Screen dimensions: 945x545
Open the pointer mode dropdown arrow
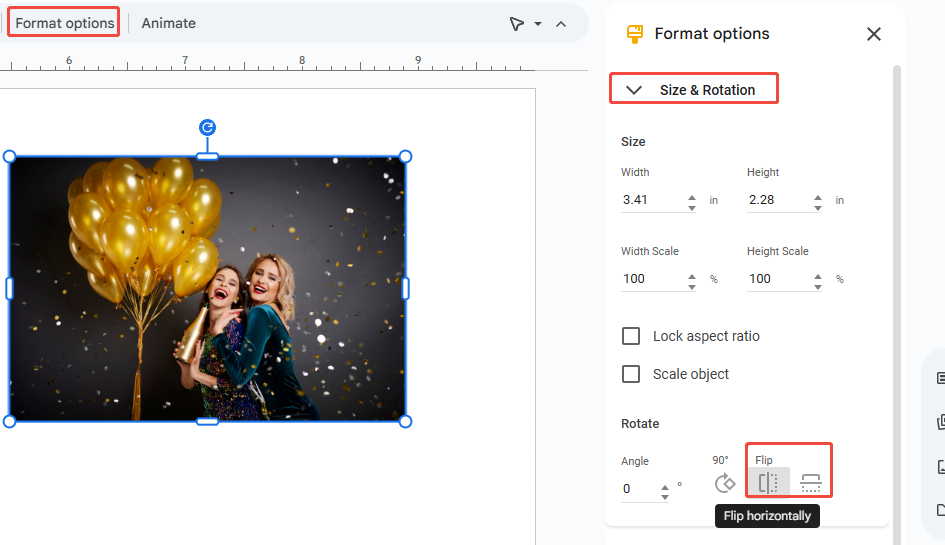[x=538, y=24]
